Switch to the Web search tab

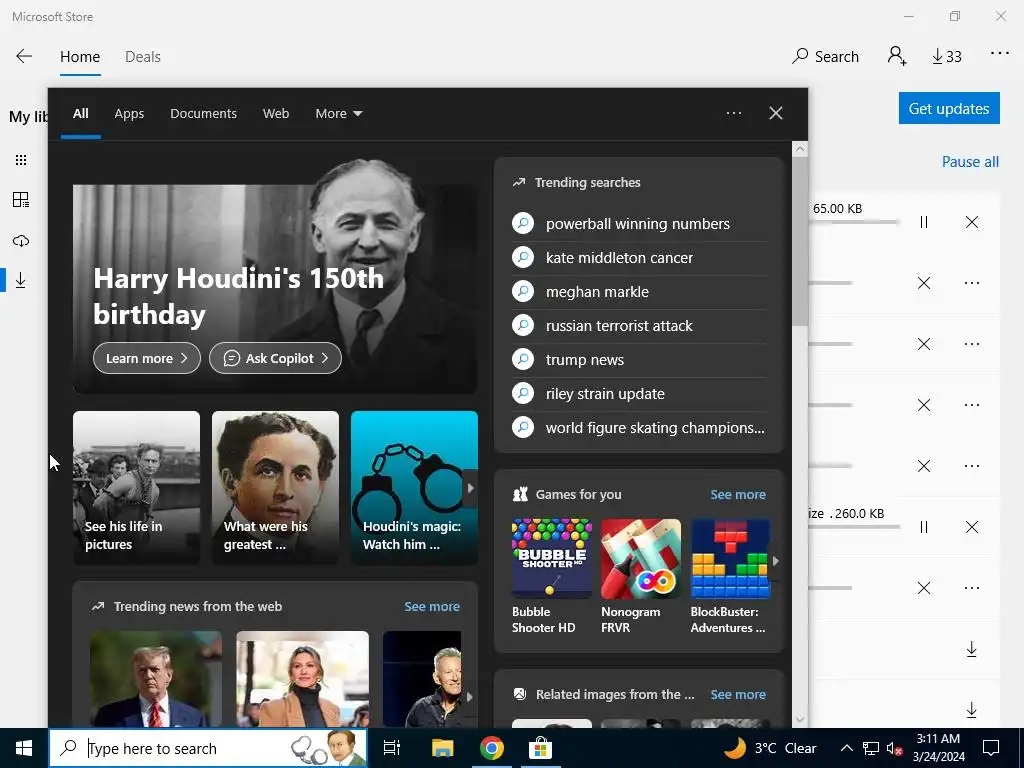(x=276, y=114)
